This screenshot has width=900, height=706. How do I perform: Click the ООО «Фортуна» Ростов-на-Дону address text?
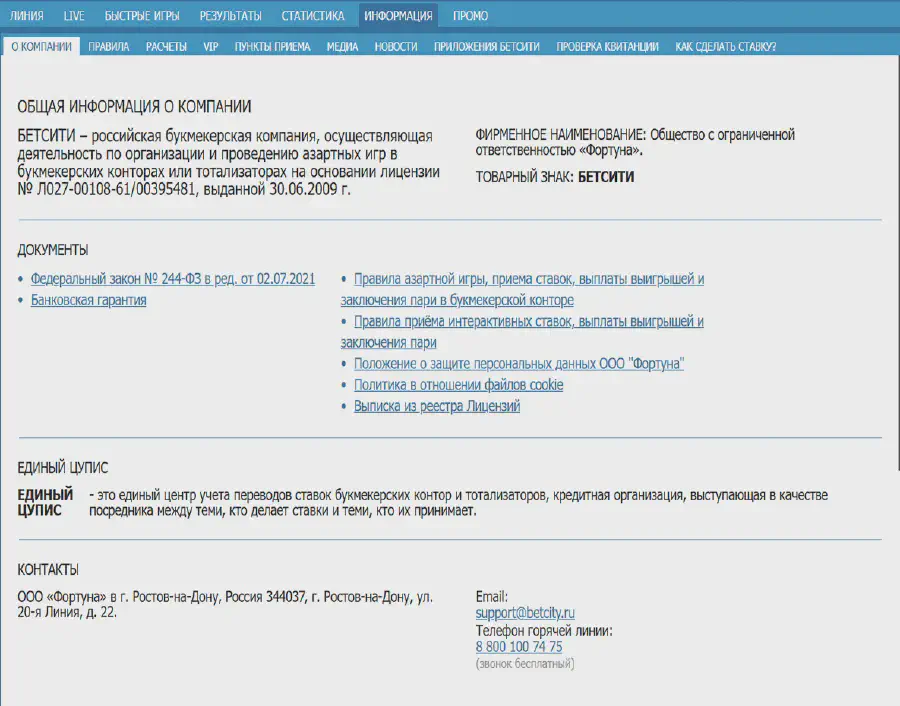click(225, 605)
